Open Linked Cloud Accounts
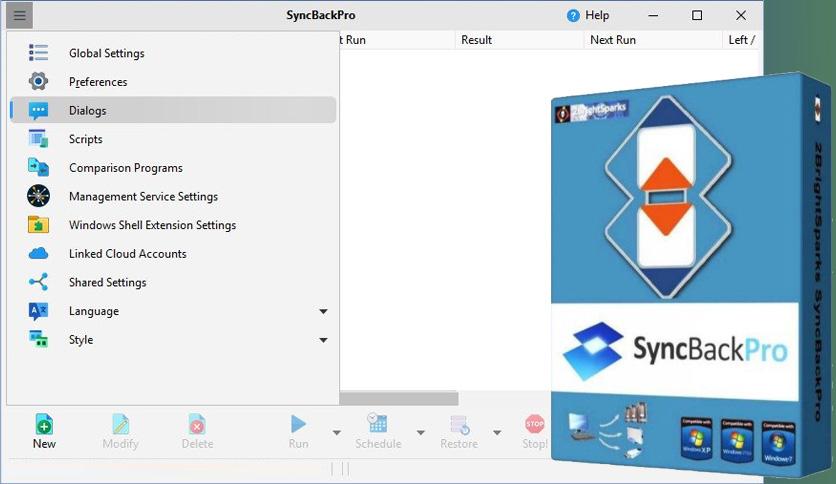 tap(127, 254)
